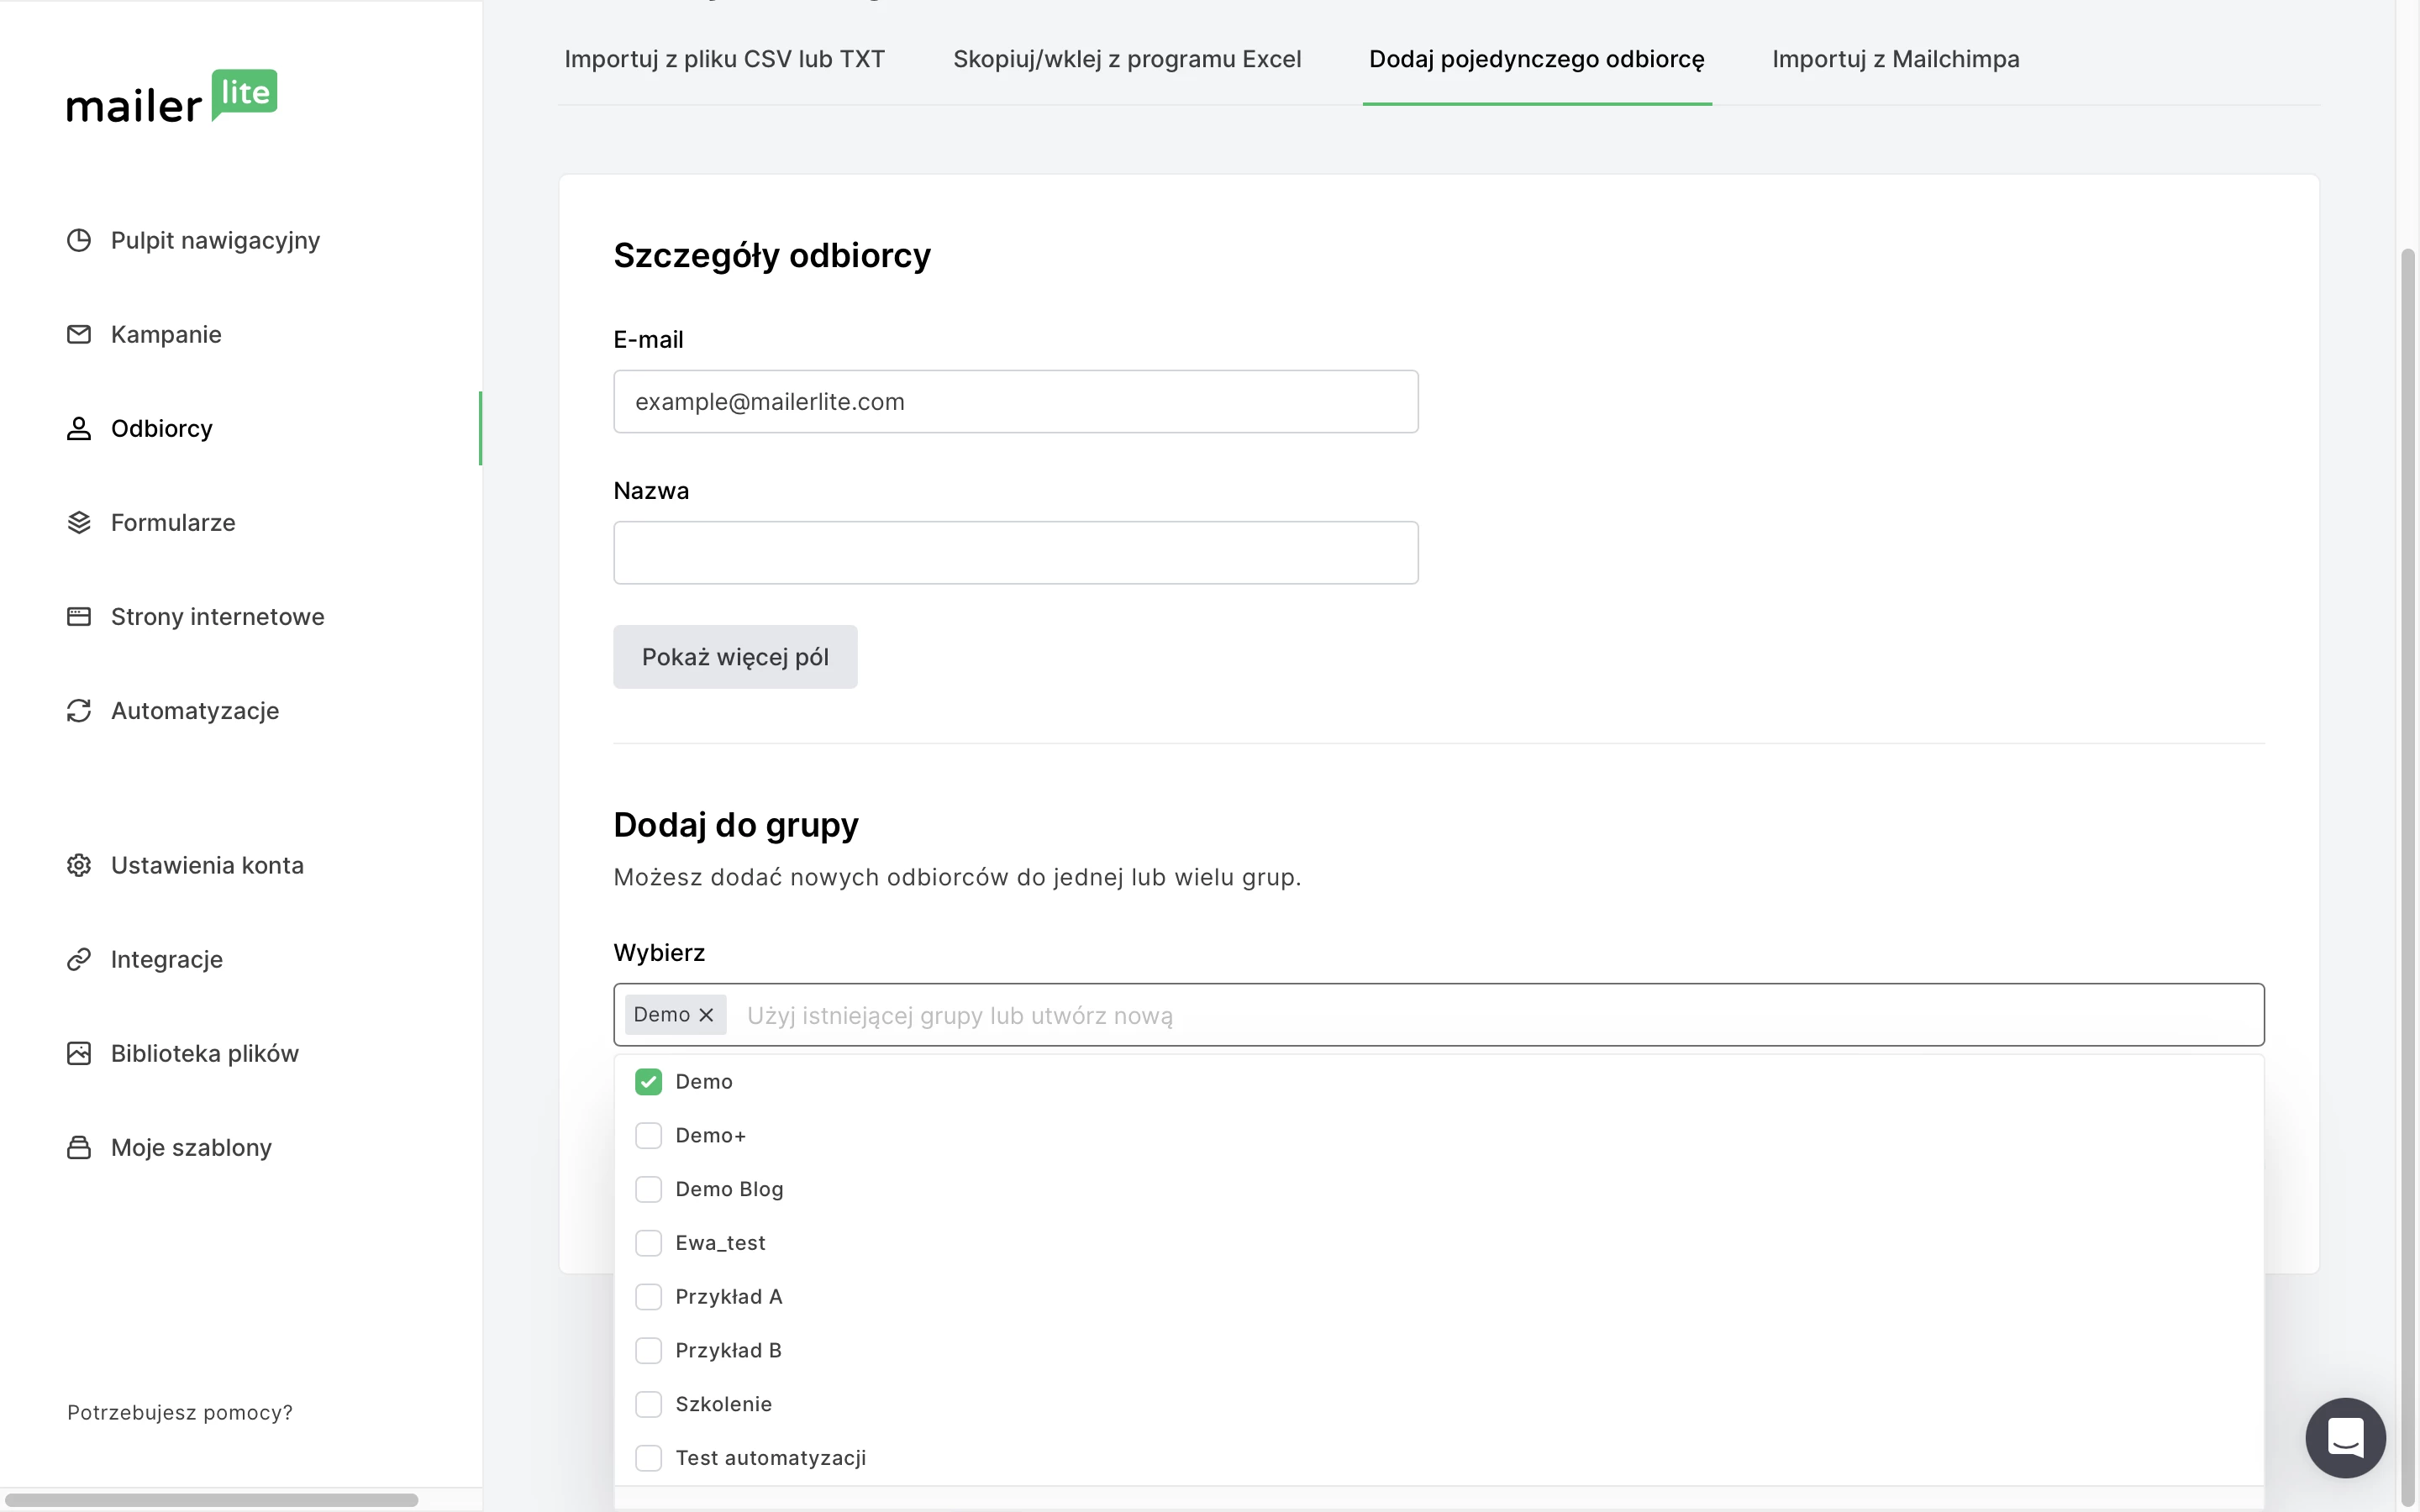2420x1512 pixels.
Task: Click the Pokaż więcej pól button
Action: click(735, 657)
